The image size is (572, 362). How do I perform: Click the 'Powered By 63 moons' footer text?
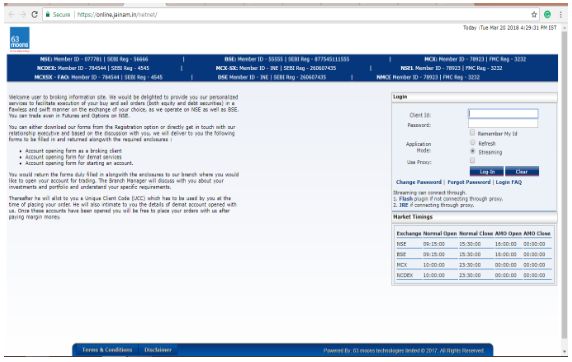point(404,351)
